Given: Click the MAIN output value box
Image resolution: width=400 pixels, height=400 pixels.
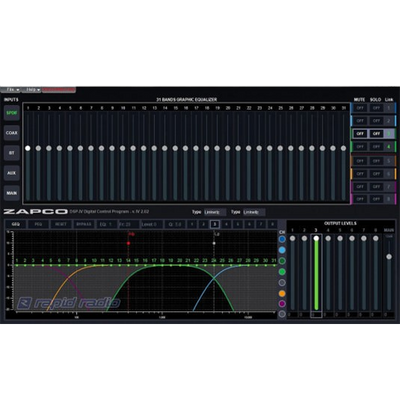Looking at the screenshot, I should 389,315.
